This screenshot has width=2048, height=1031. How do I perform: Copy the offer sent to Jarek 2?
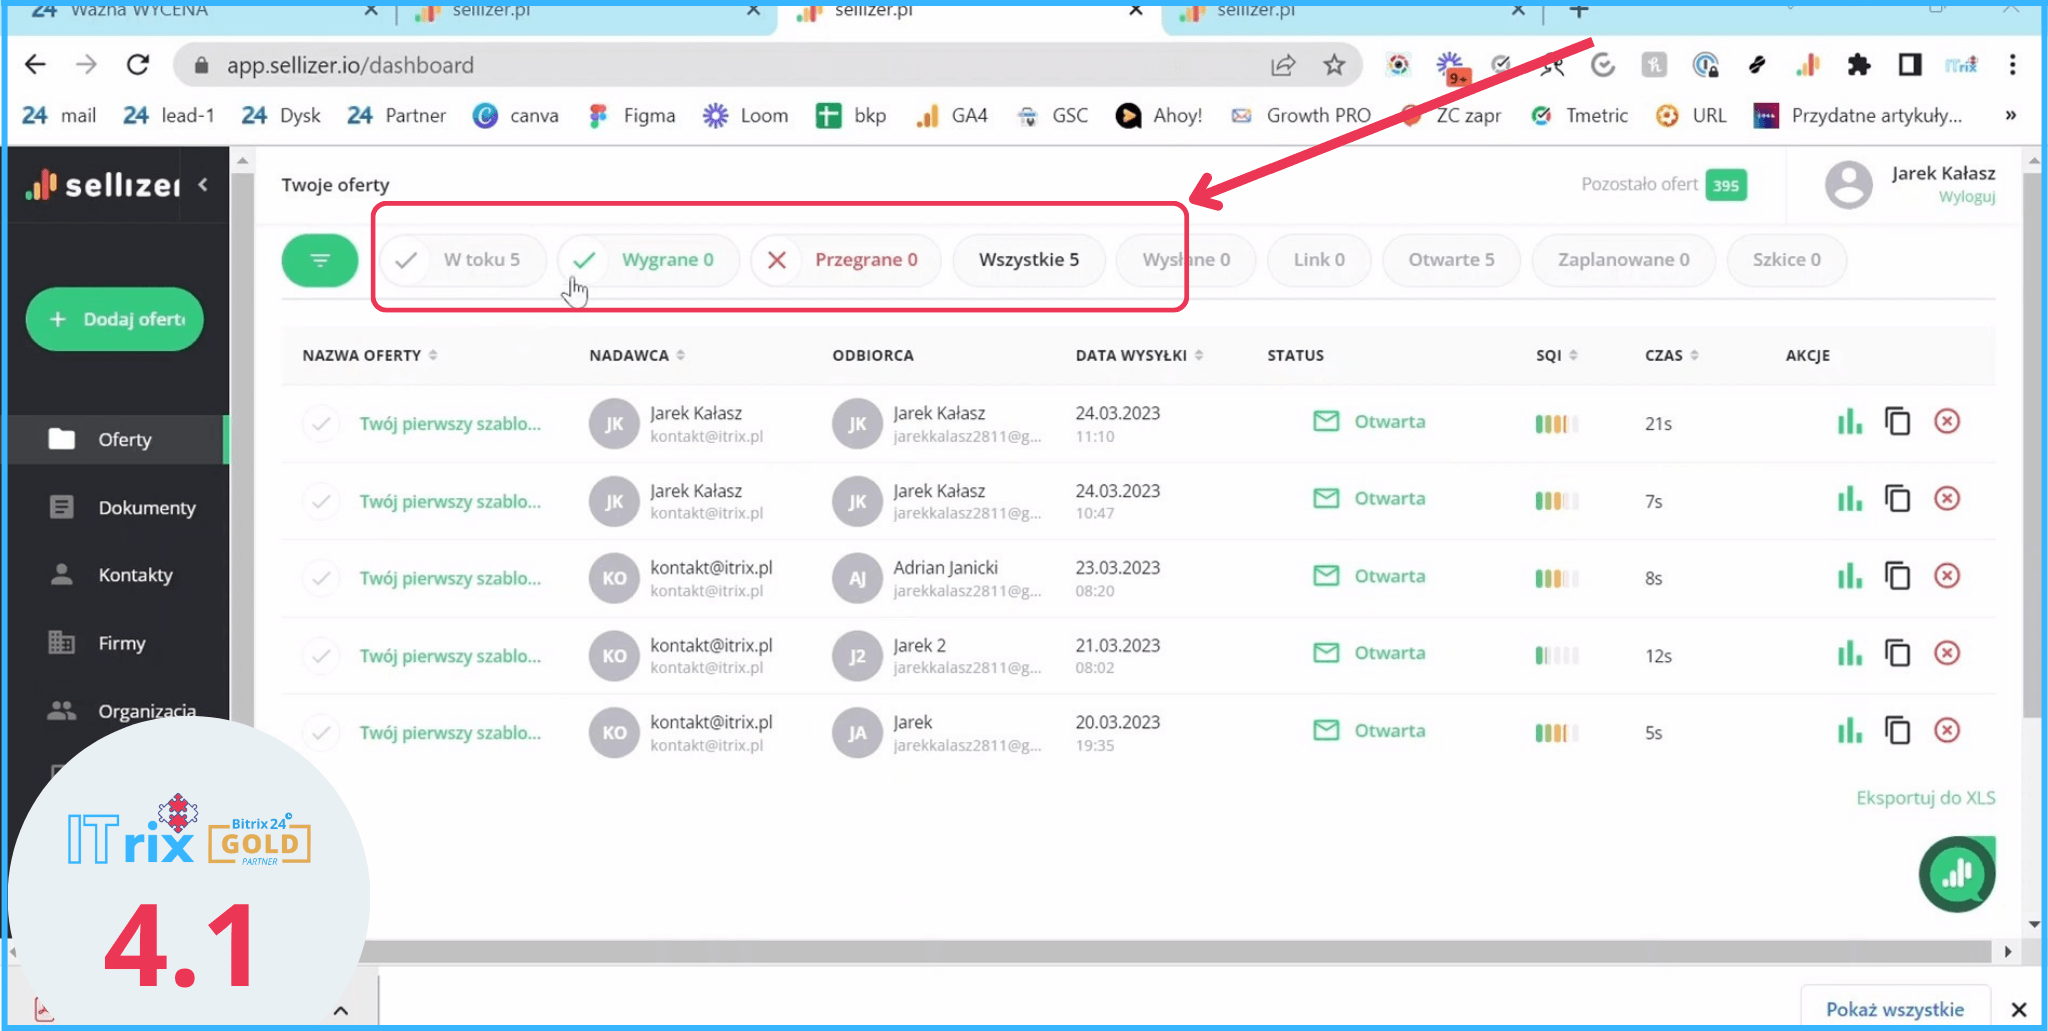coord(1897,654)
